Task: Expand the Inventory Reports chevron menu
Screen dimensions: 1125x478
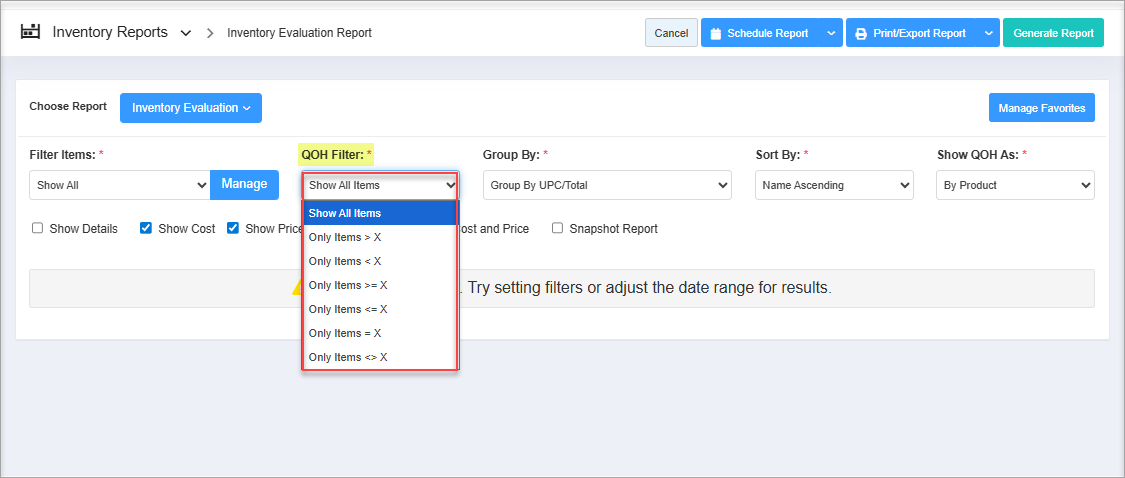Action: 185,33
